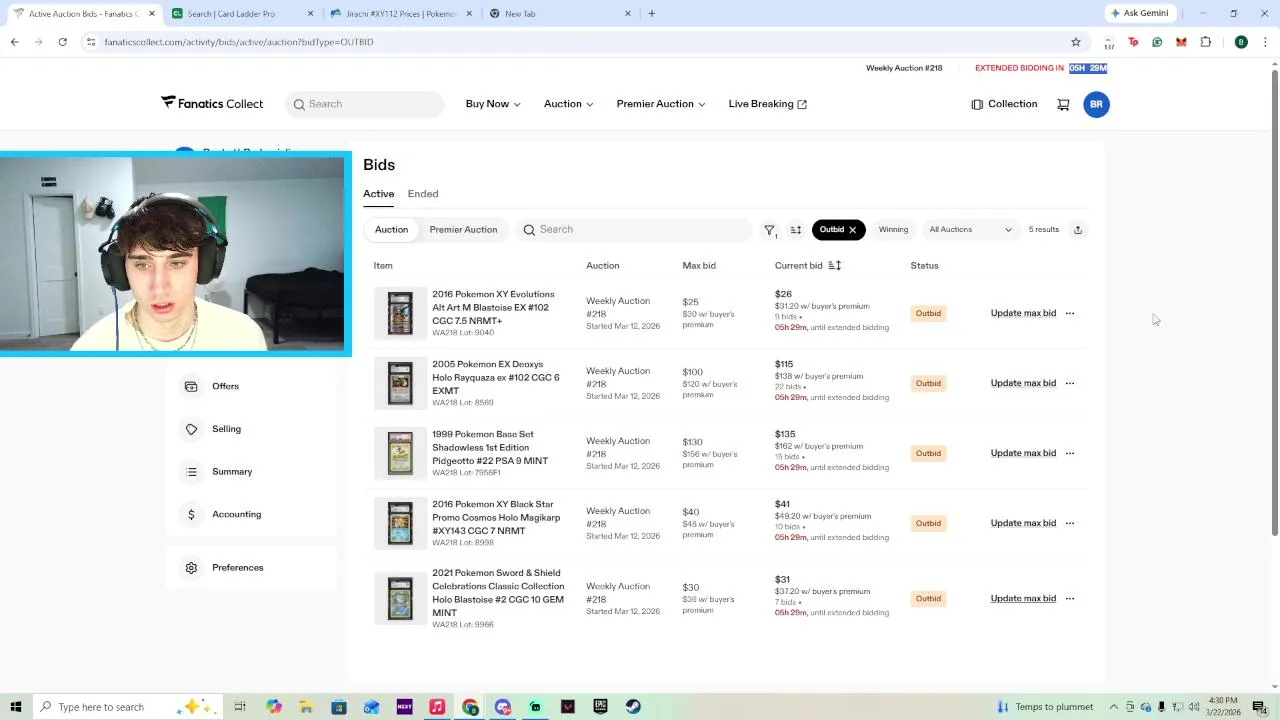Expand the Premier Auction navigation menu
This screenshot has height=720, width=1280.
click(x=661, y=104)
